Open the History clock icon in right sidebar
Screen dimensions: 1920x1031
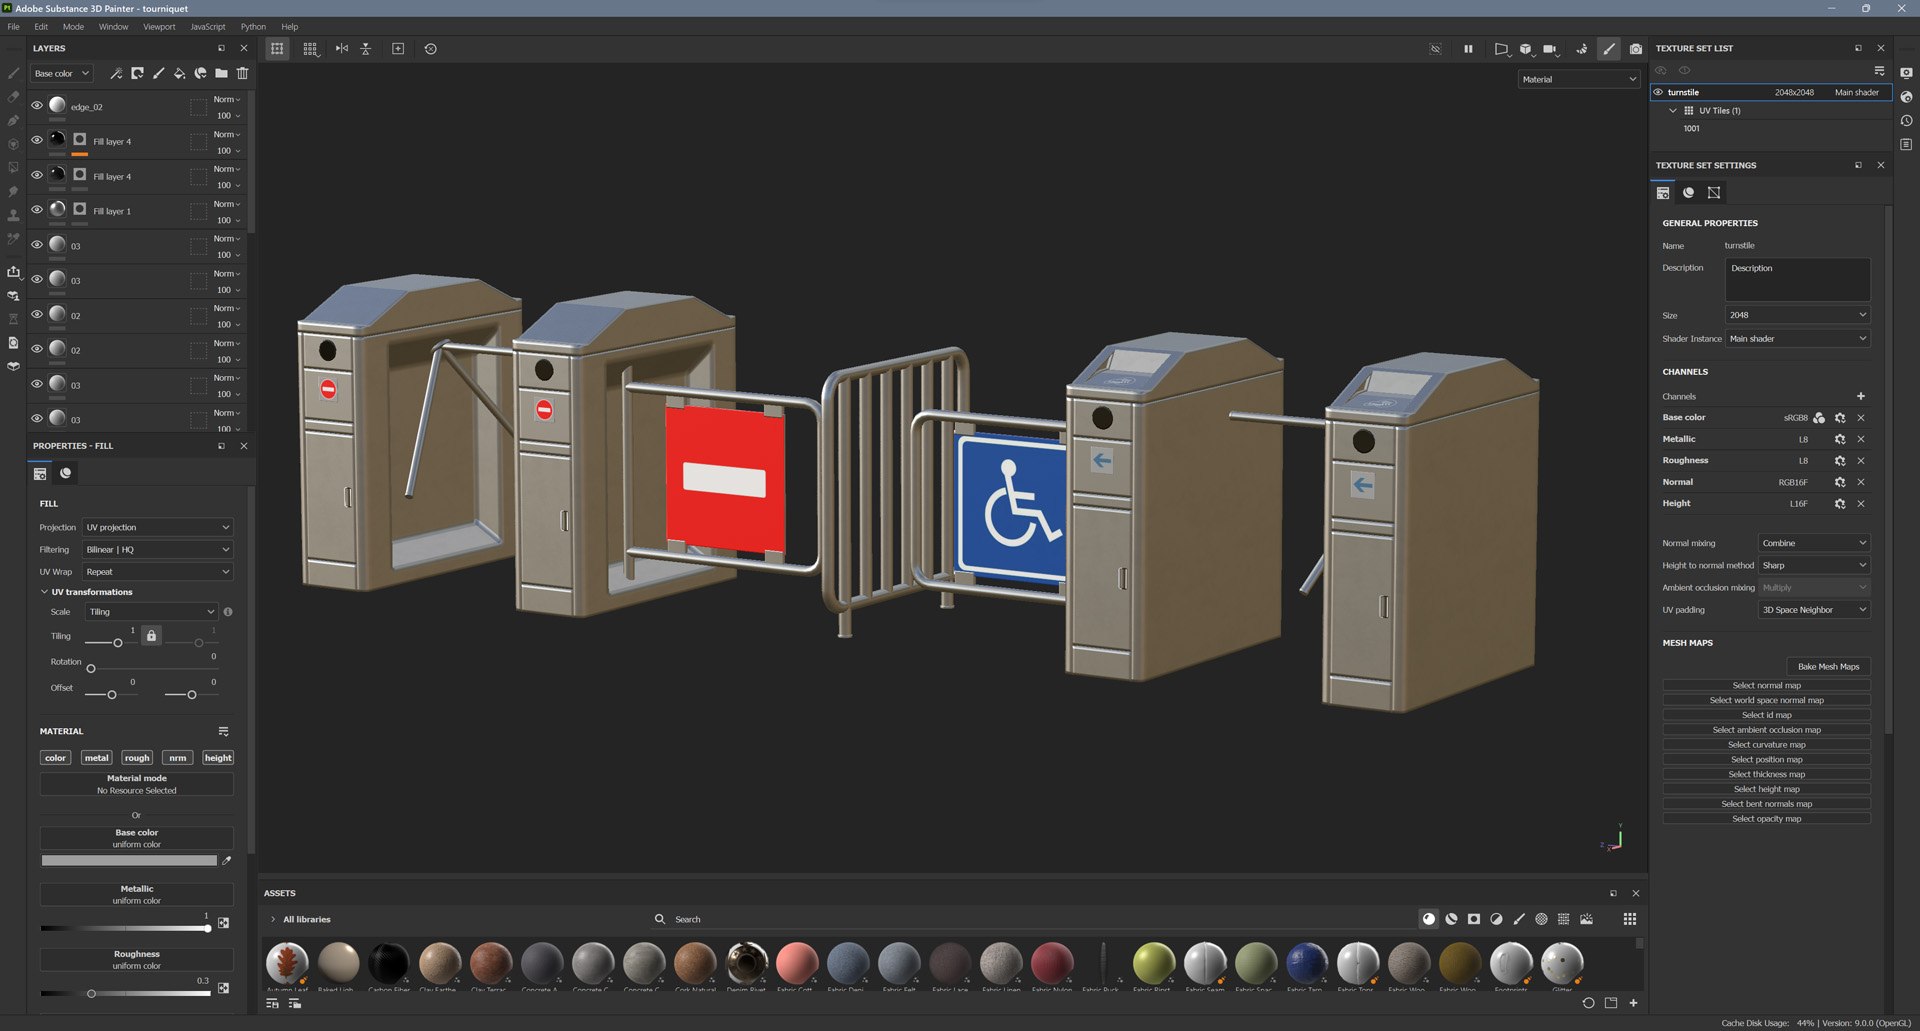click(1906, 121)
